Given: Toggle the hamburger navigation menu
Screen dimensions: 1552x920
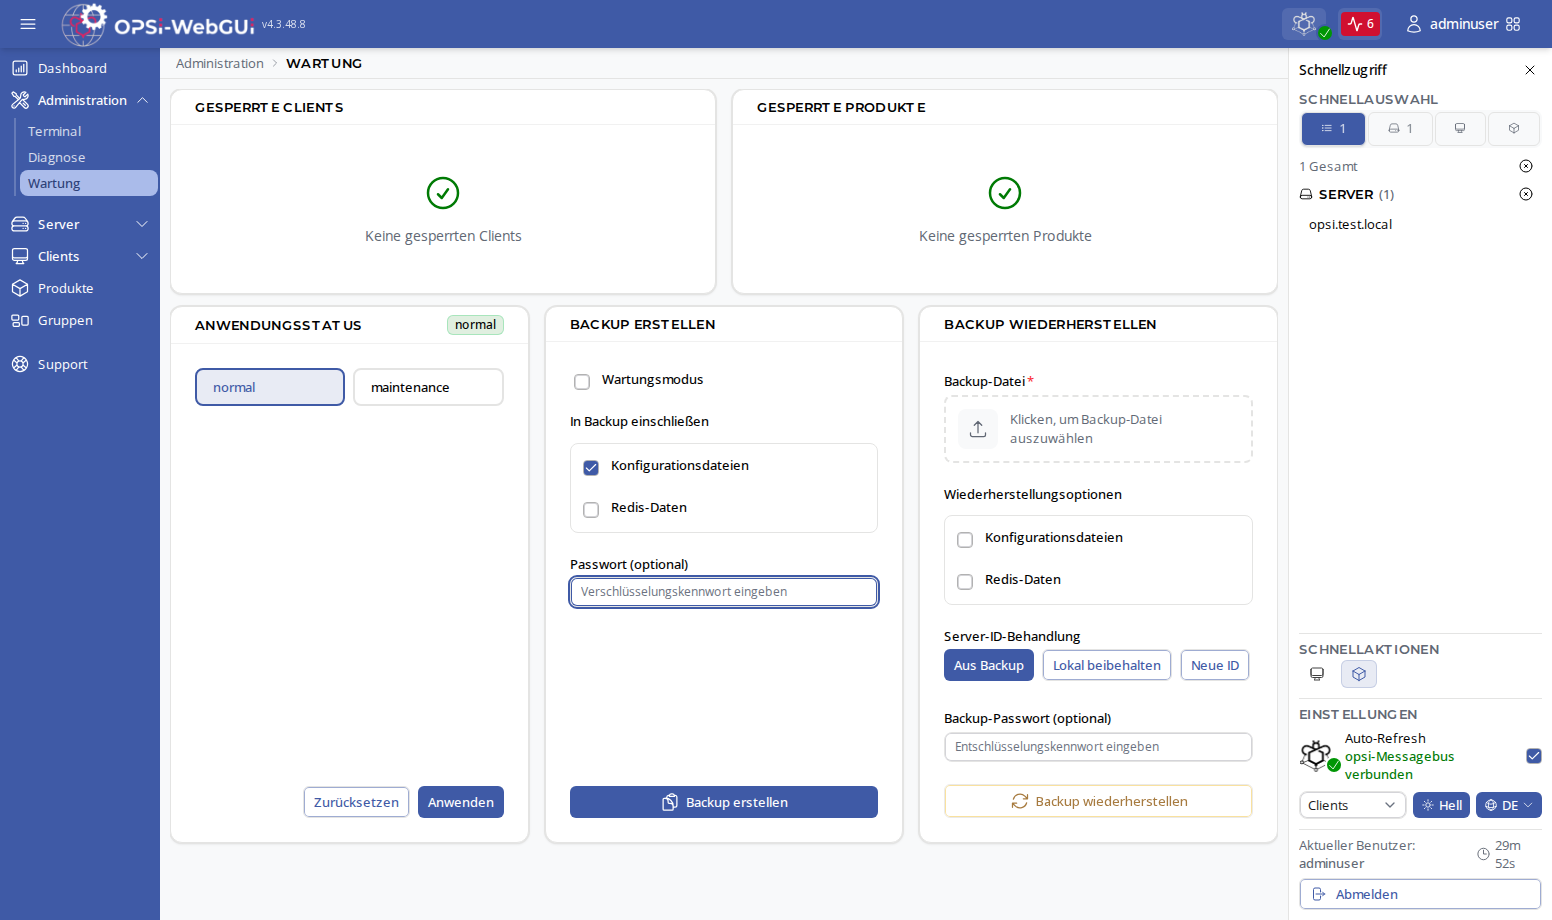Looking at the screenshot, I should pos(28,24).
